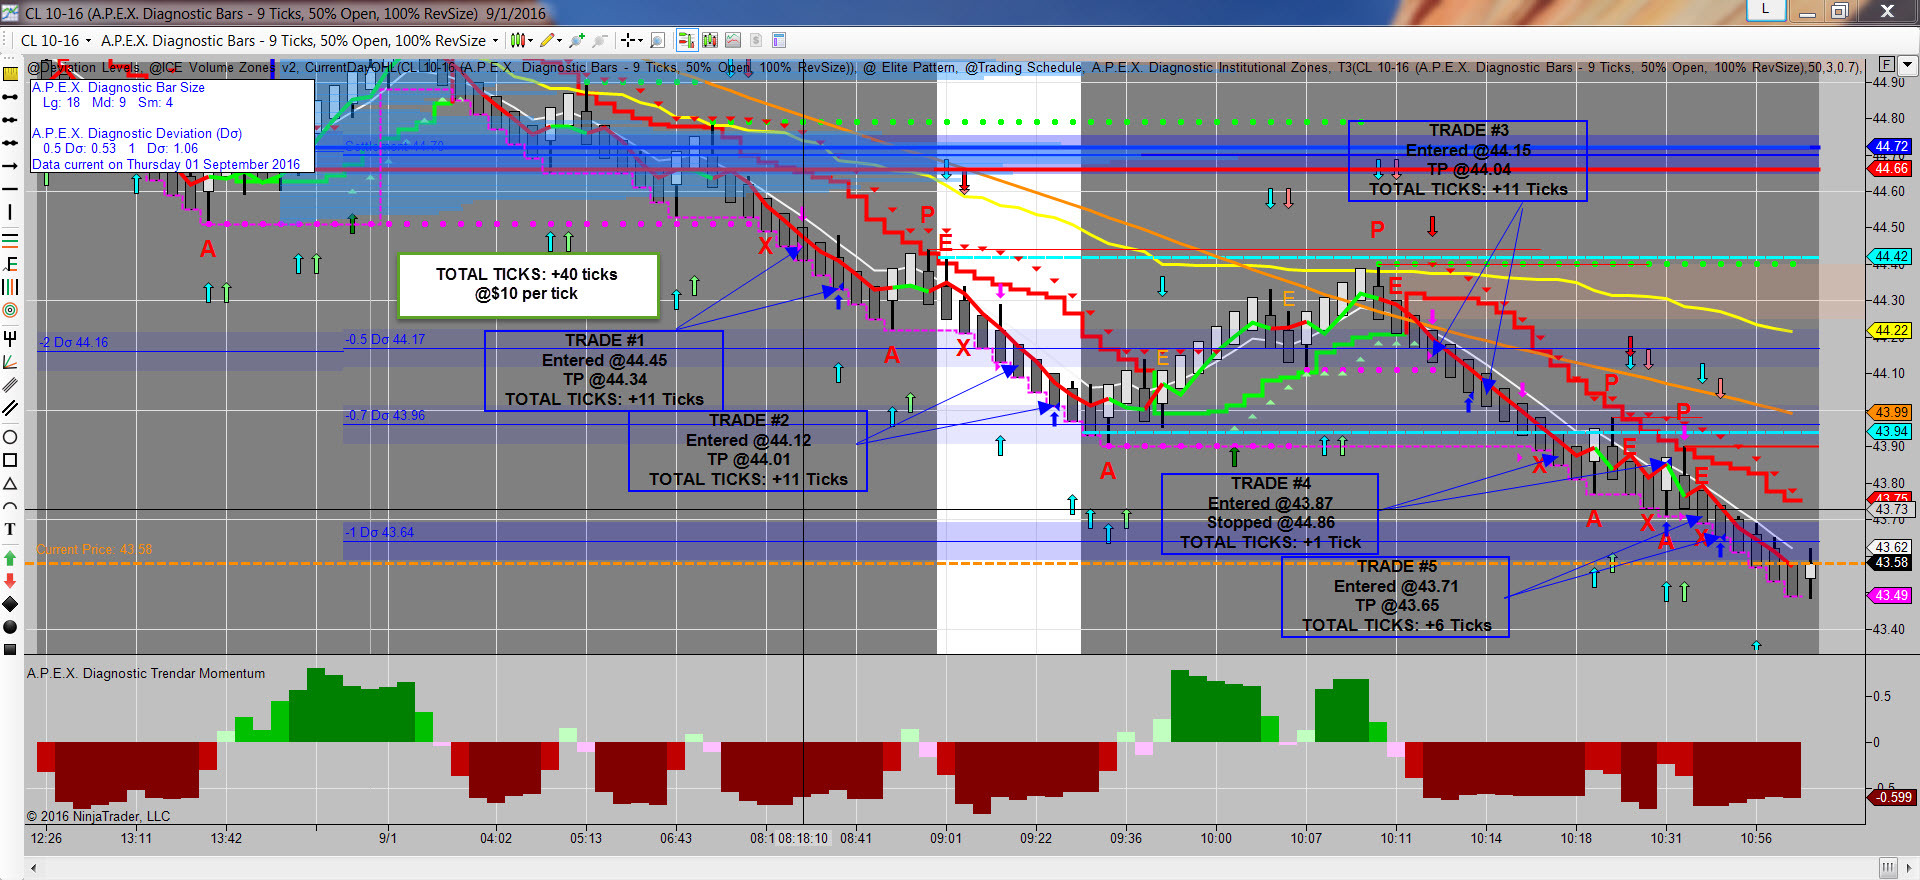Open the dropdown arrow beside the F button

pos(1907,65)
